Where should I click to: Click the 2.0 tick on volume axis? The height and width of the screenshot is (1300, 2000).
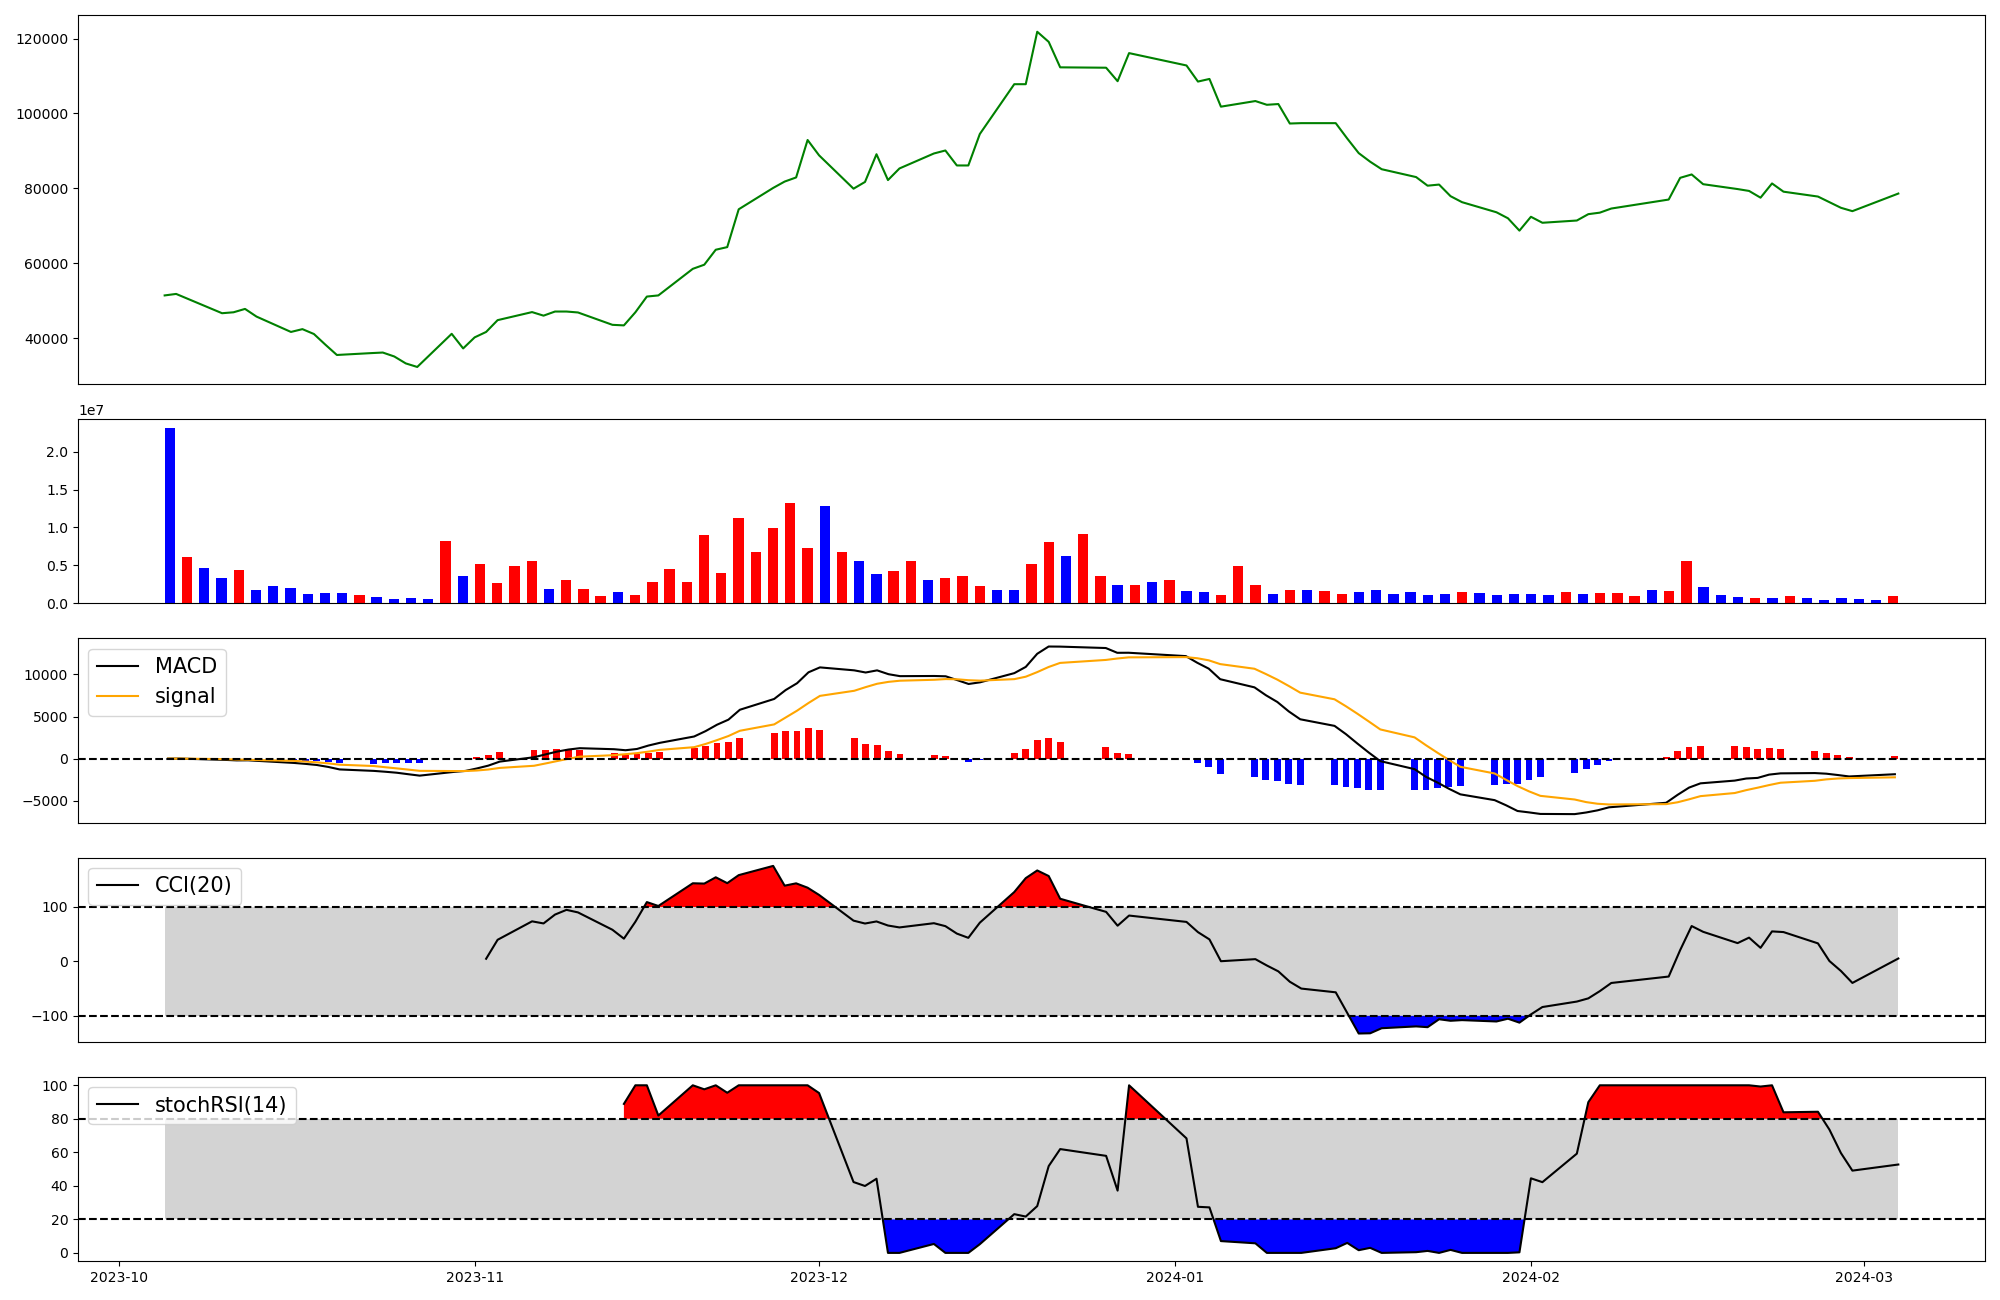(x=57, y=452)
